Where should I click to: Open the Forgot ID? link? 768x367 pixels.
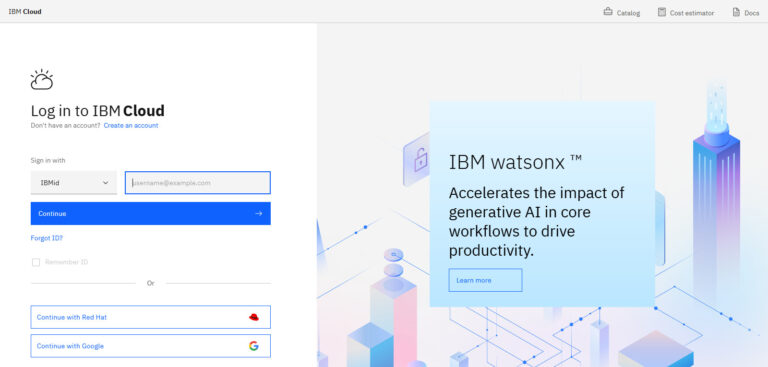47,238
